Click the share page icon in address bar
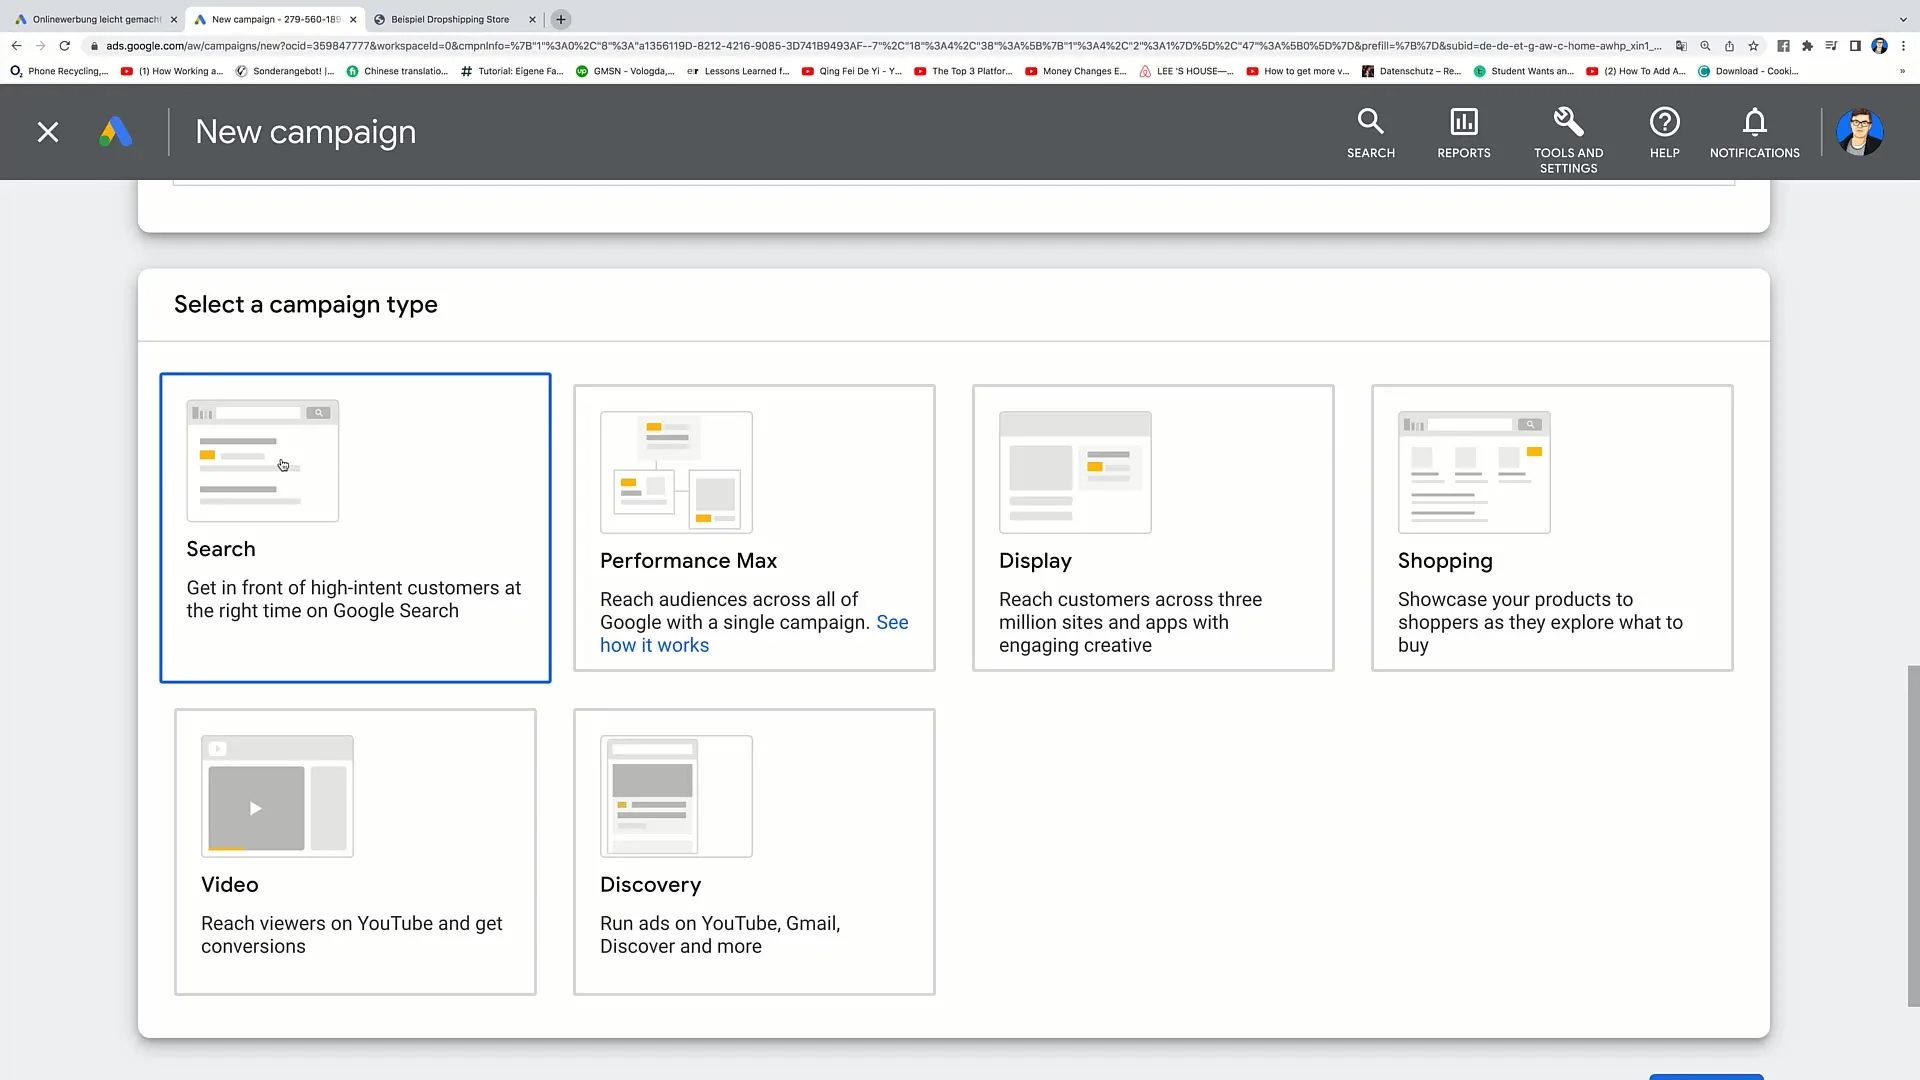Viewport: 1920px width, 1080px height. point(1729,46)
